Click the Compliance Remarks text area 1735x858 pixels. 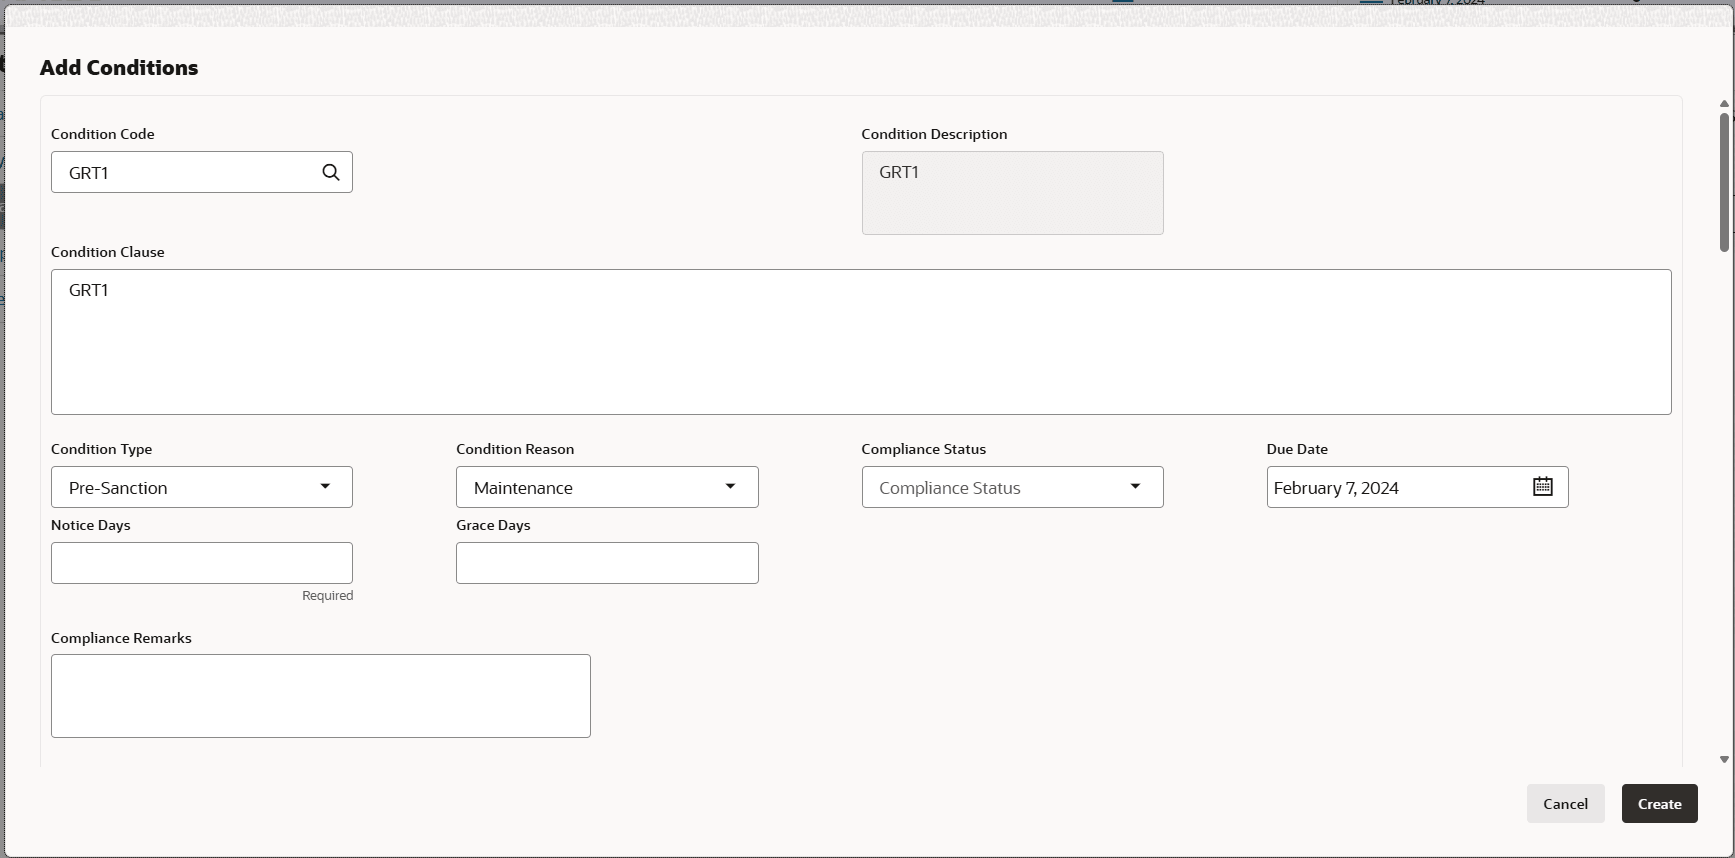click(x=321, y=696)
